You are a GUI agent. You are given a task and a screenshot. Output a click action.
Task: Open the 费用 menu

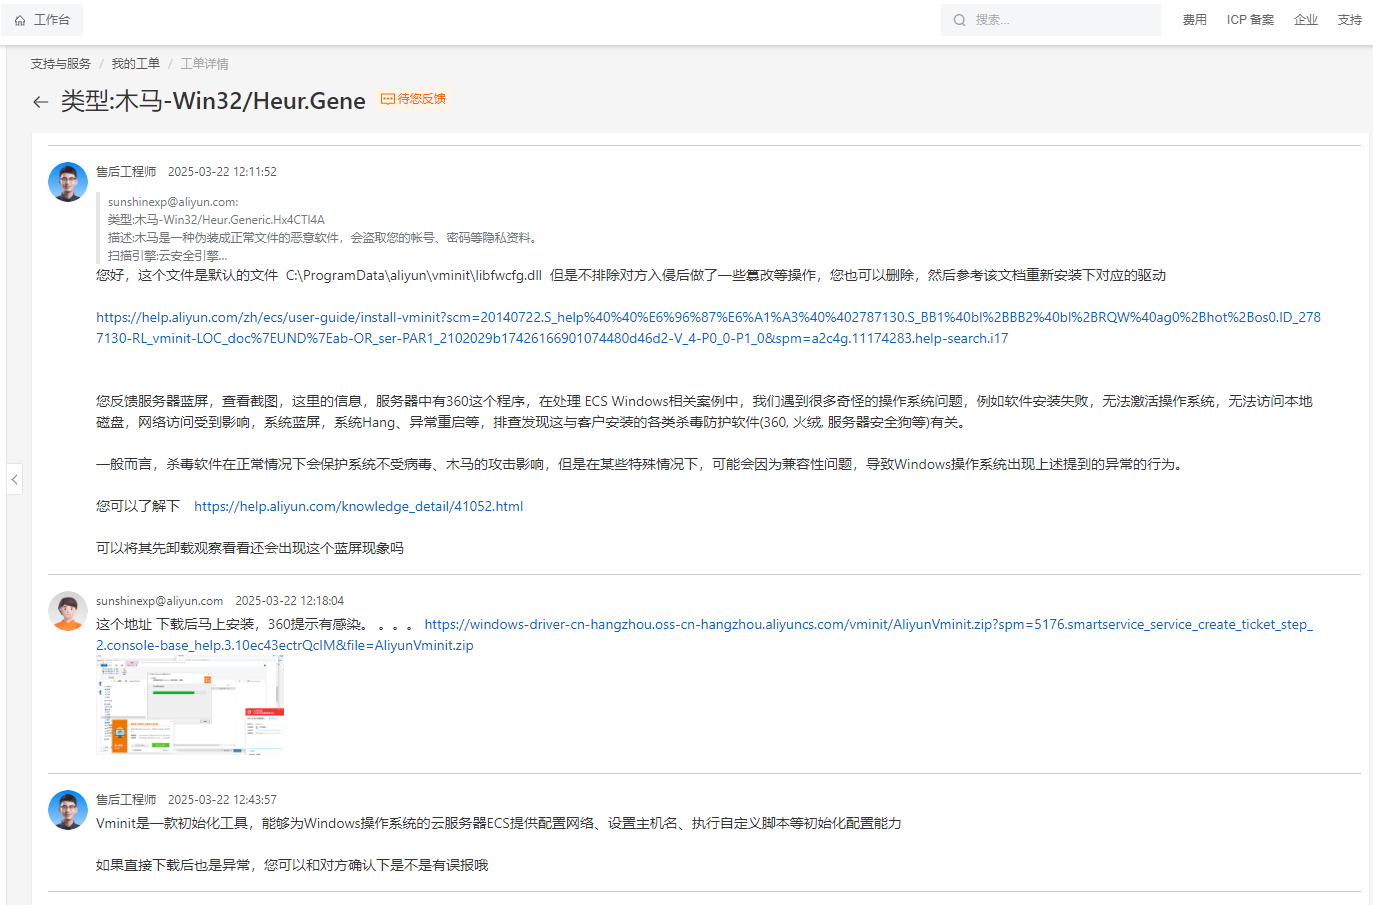[1194, 20]
